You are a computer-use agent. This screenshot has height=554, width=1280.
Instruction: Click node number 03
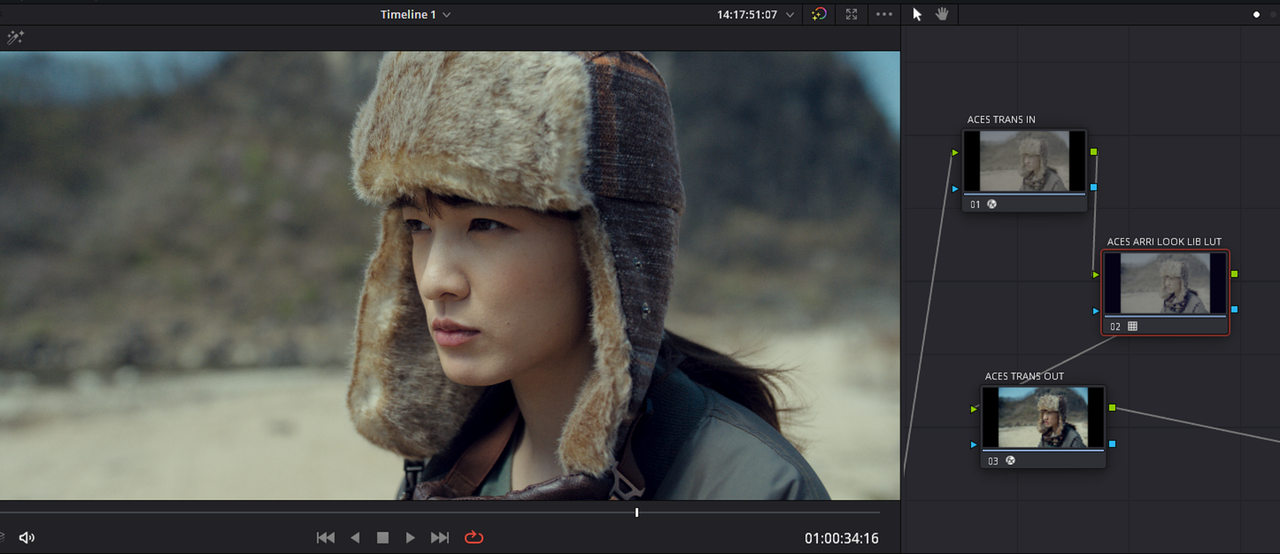(x=993, y=461)
